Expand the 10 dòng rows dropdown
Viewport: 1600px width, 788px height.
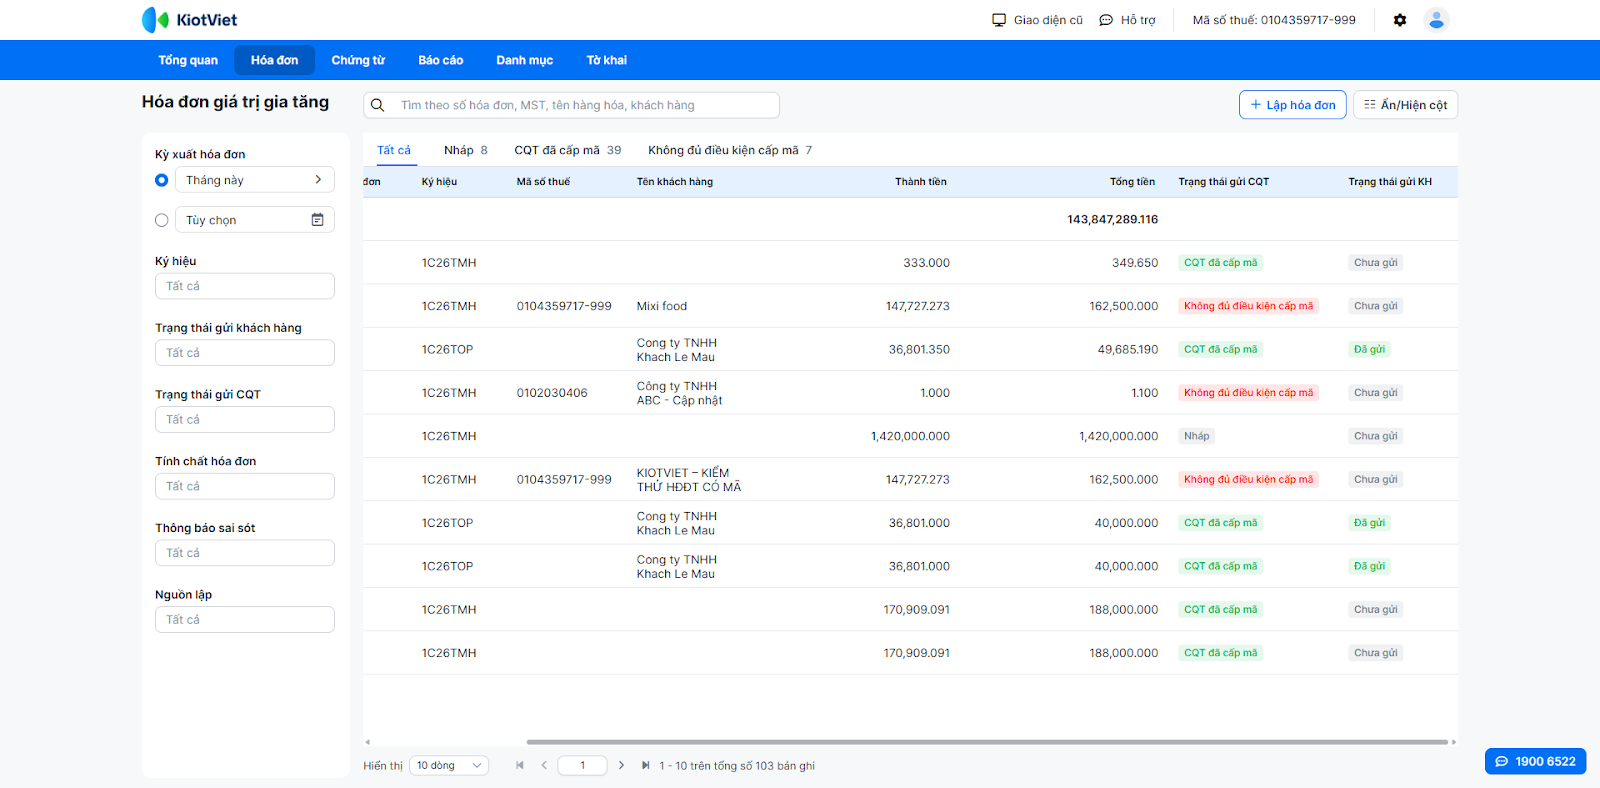click(449, 766)
